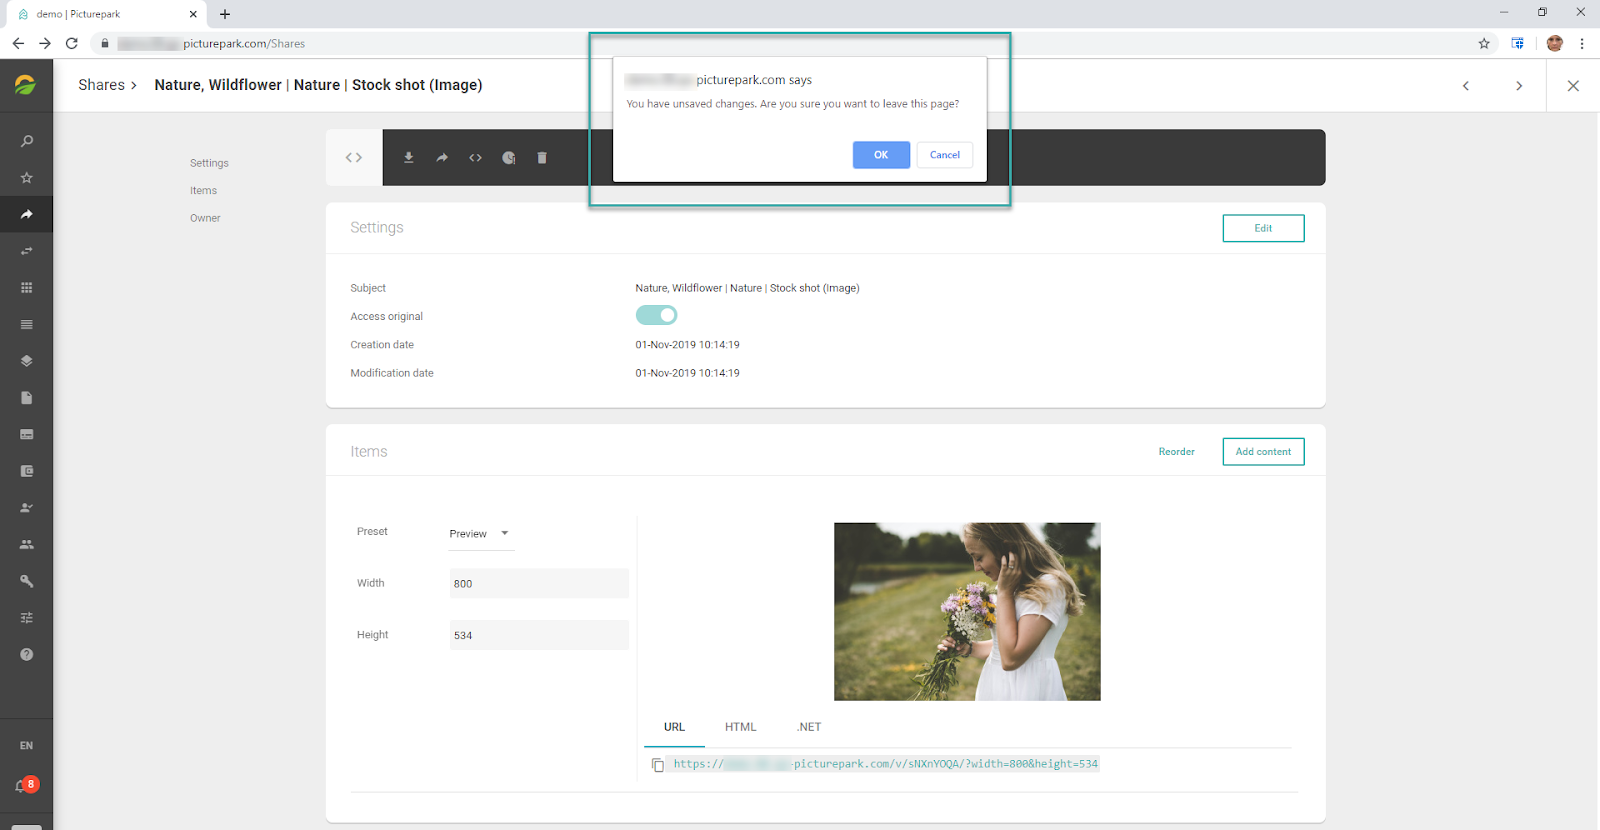The width and height of the screenshot is (1600, 830).
Task: Click the browser forward arrow
Action: 45,43
